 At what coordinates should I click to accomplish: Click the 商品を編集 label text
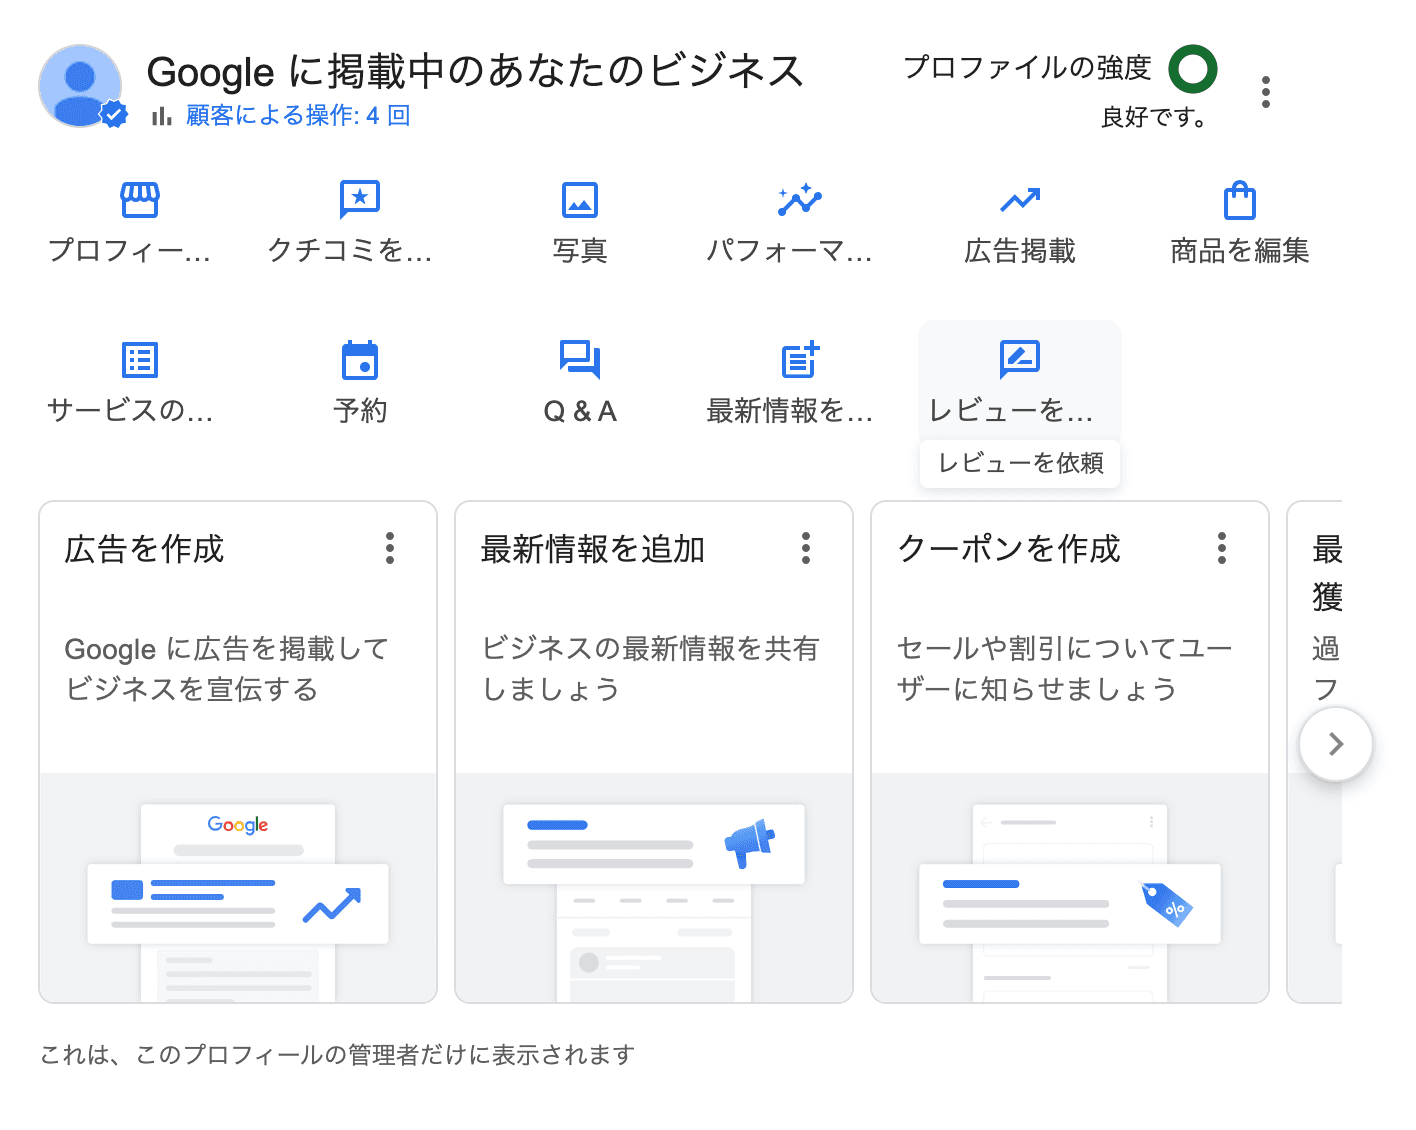tap(1240, 251)
